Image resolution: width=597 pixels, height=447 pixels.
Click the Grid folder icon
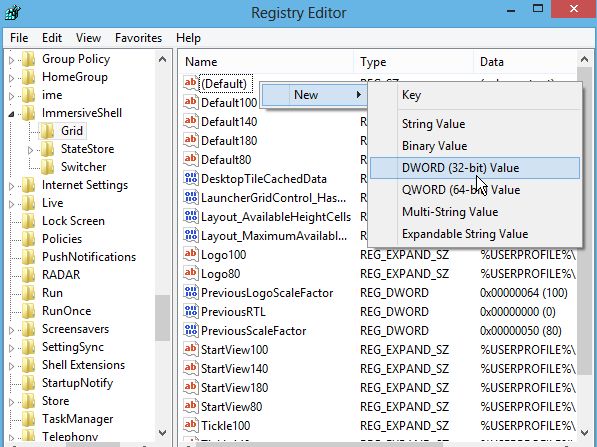click(x=48, y=131)
